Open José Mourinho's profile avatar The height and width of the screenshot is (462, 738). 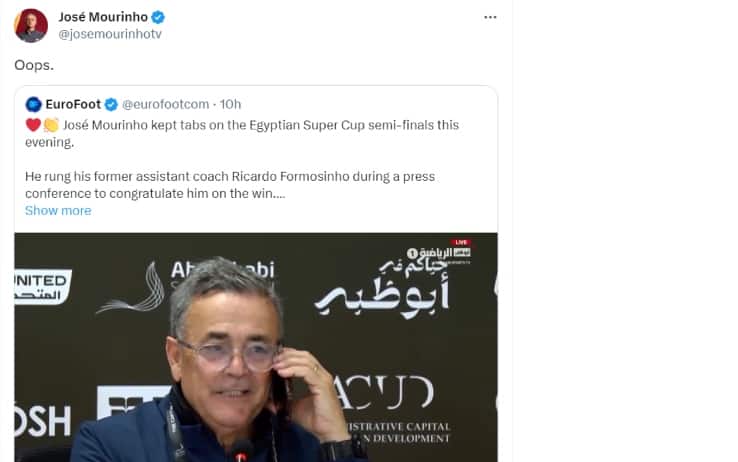coord(31,25)
